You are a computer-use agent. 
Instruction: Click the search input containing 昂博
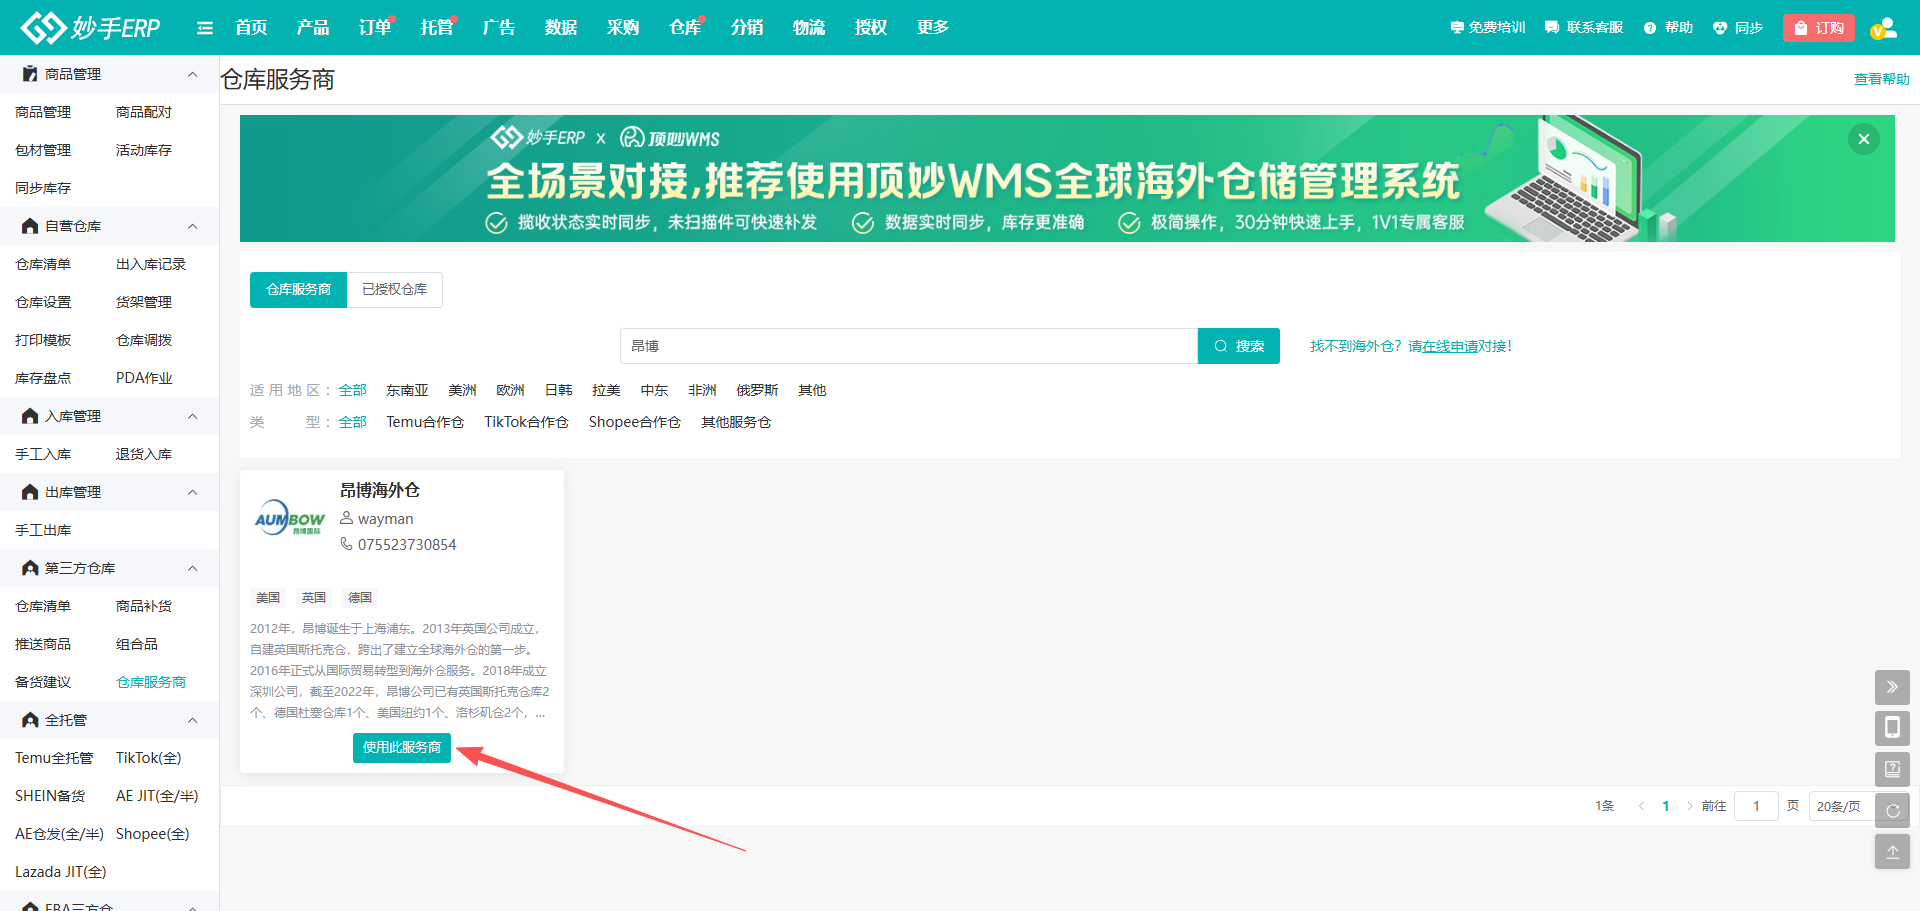tap(909, 346)
